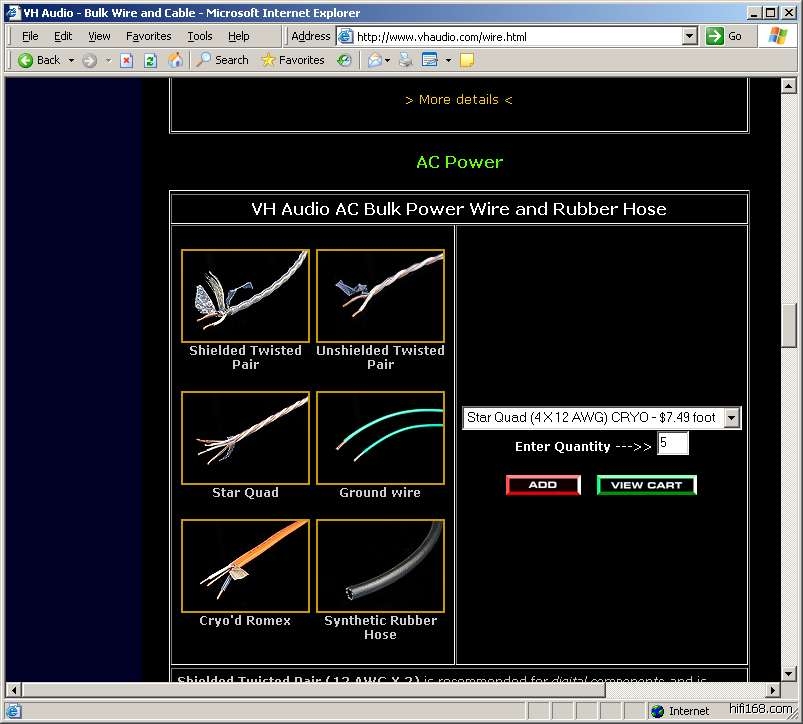The width and height of the screenshot is (803, 724).
Task: Go to the Home page icon
Action: coord(175,60)
